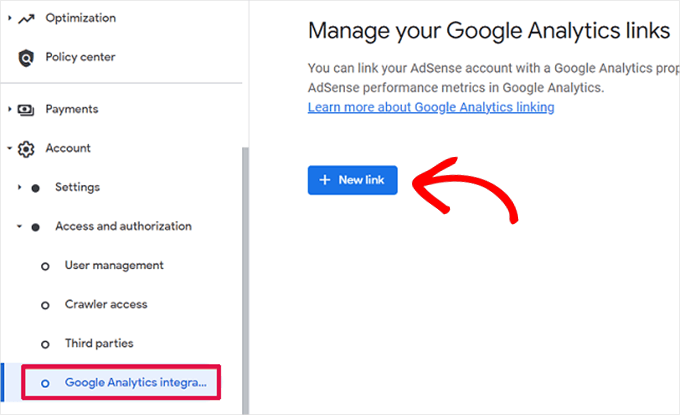Click the bullet circle beside Third parties
This screenshot has width=680, height=415.
point(45,344)
